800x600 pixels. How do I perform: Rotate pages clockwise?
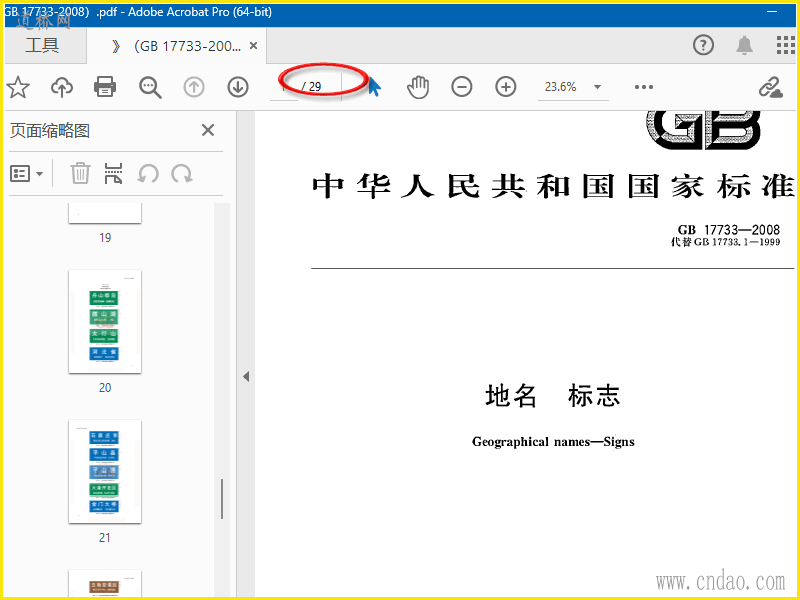pos(182,174)
